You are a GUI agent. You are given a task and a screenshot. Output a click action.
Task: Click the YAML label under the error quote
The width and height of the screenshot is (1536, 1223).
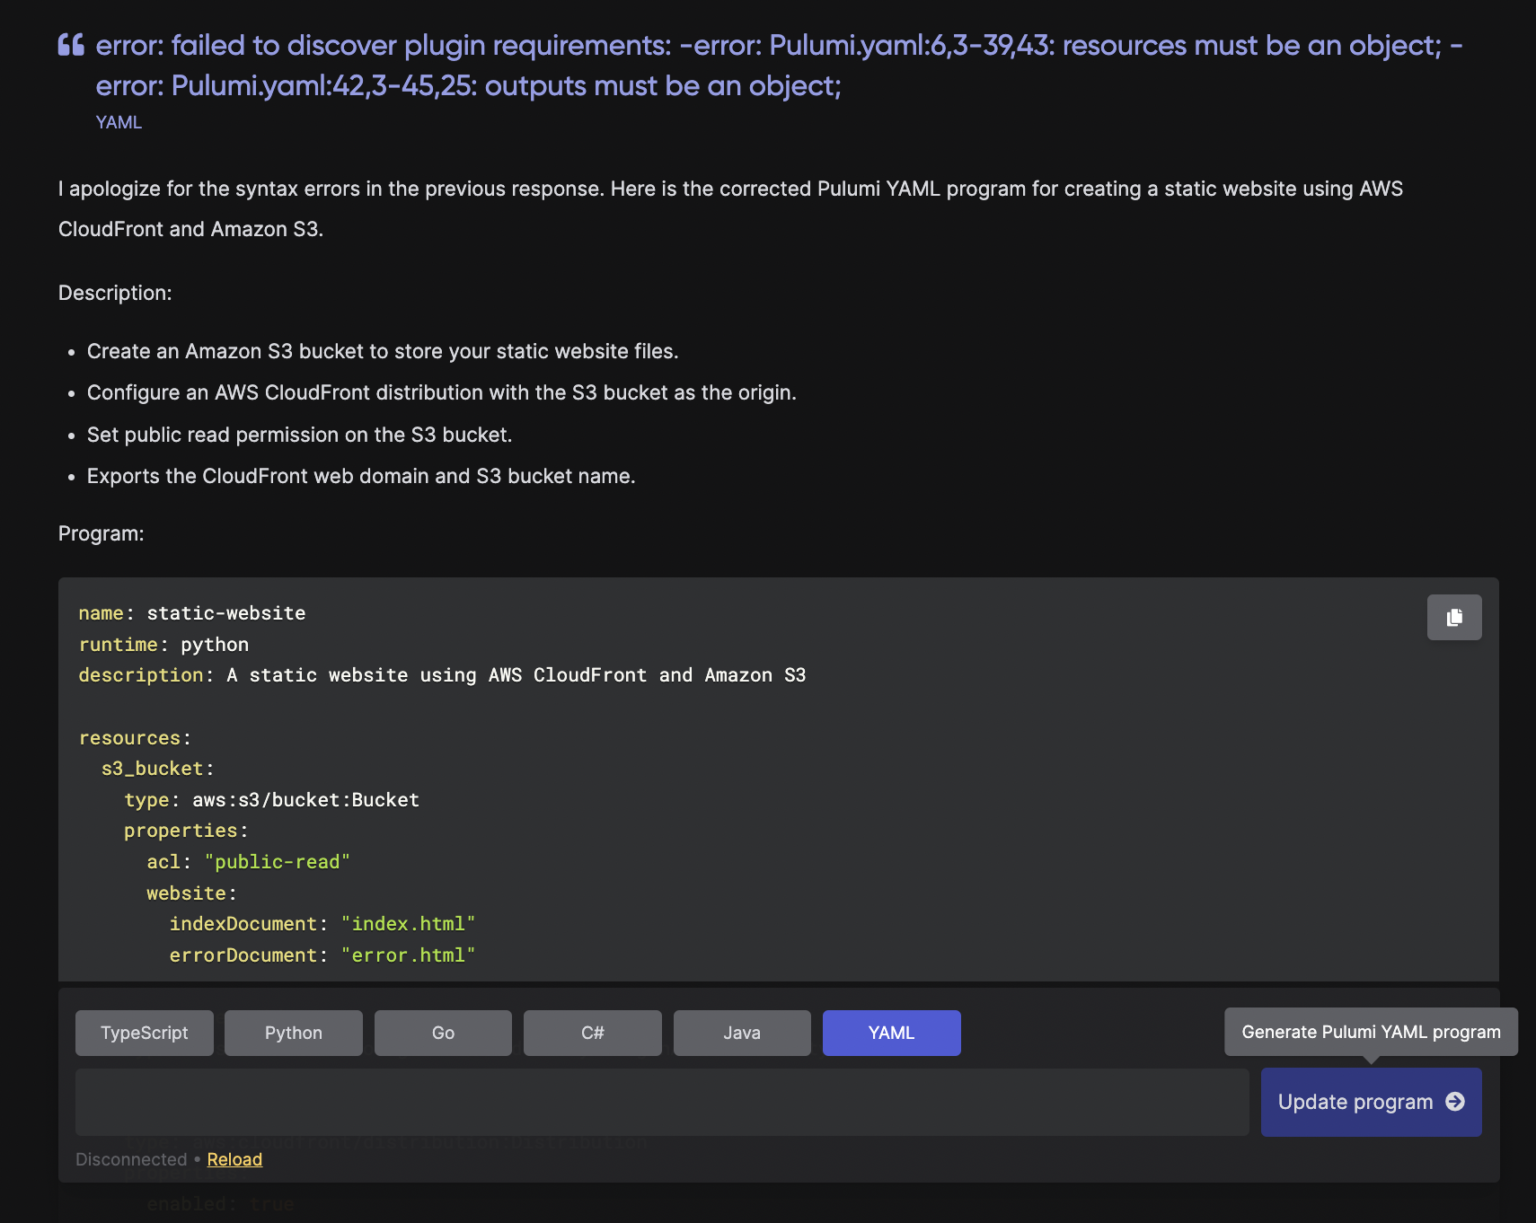pyautogui.click(x=118, y=122)
